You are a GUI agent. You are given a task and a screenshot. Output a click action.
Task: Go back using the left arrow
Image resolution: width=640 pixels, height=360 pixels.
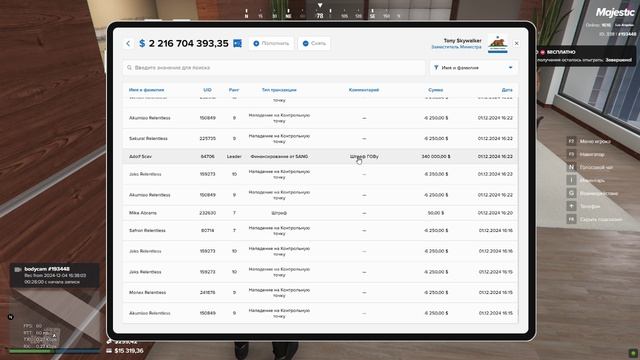(128, 43)
